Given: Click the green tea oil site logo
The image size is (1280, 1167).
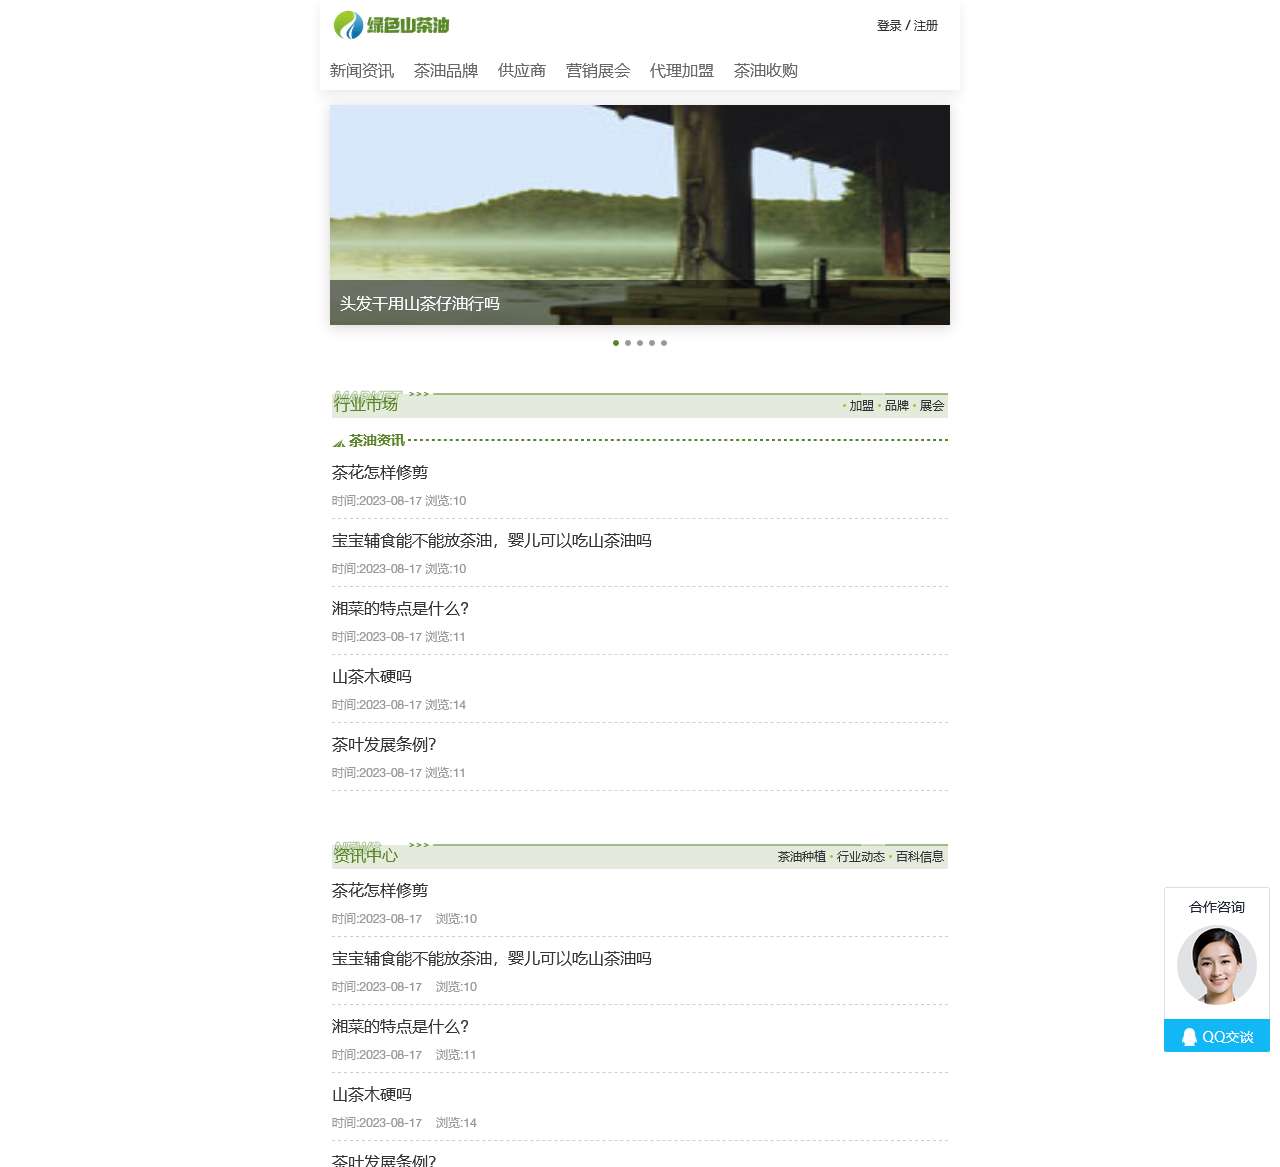Looking at the screenshot, I should 391,25.
